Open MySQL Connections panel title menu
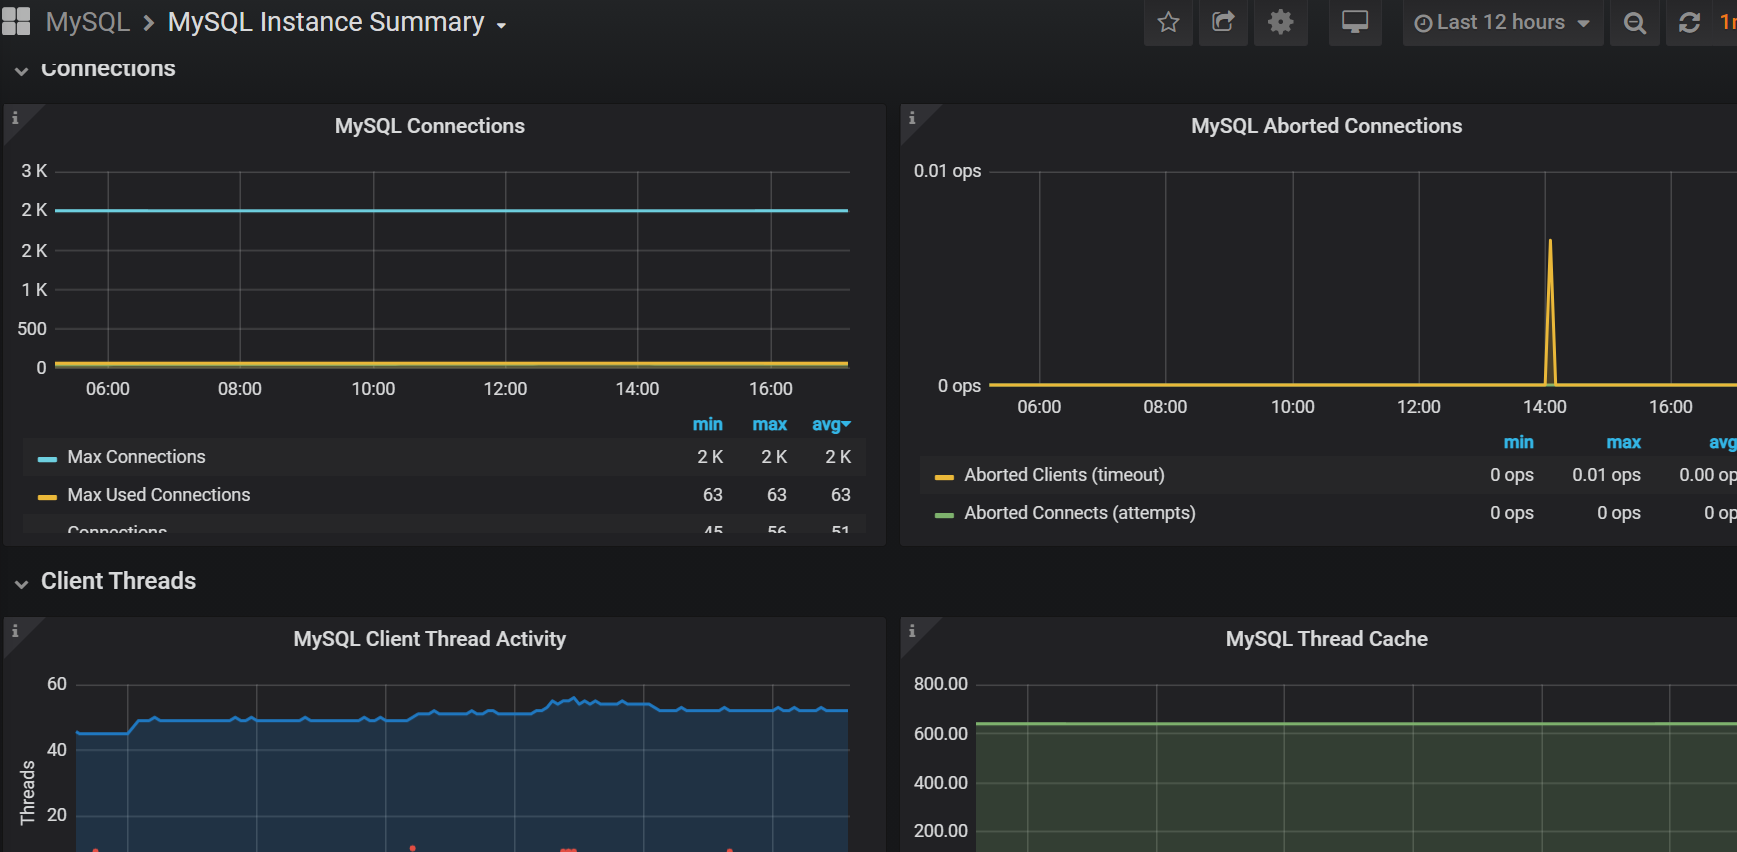Viewport: 1737px width, 852px height. click(430, 126)
